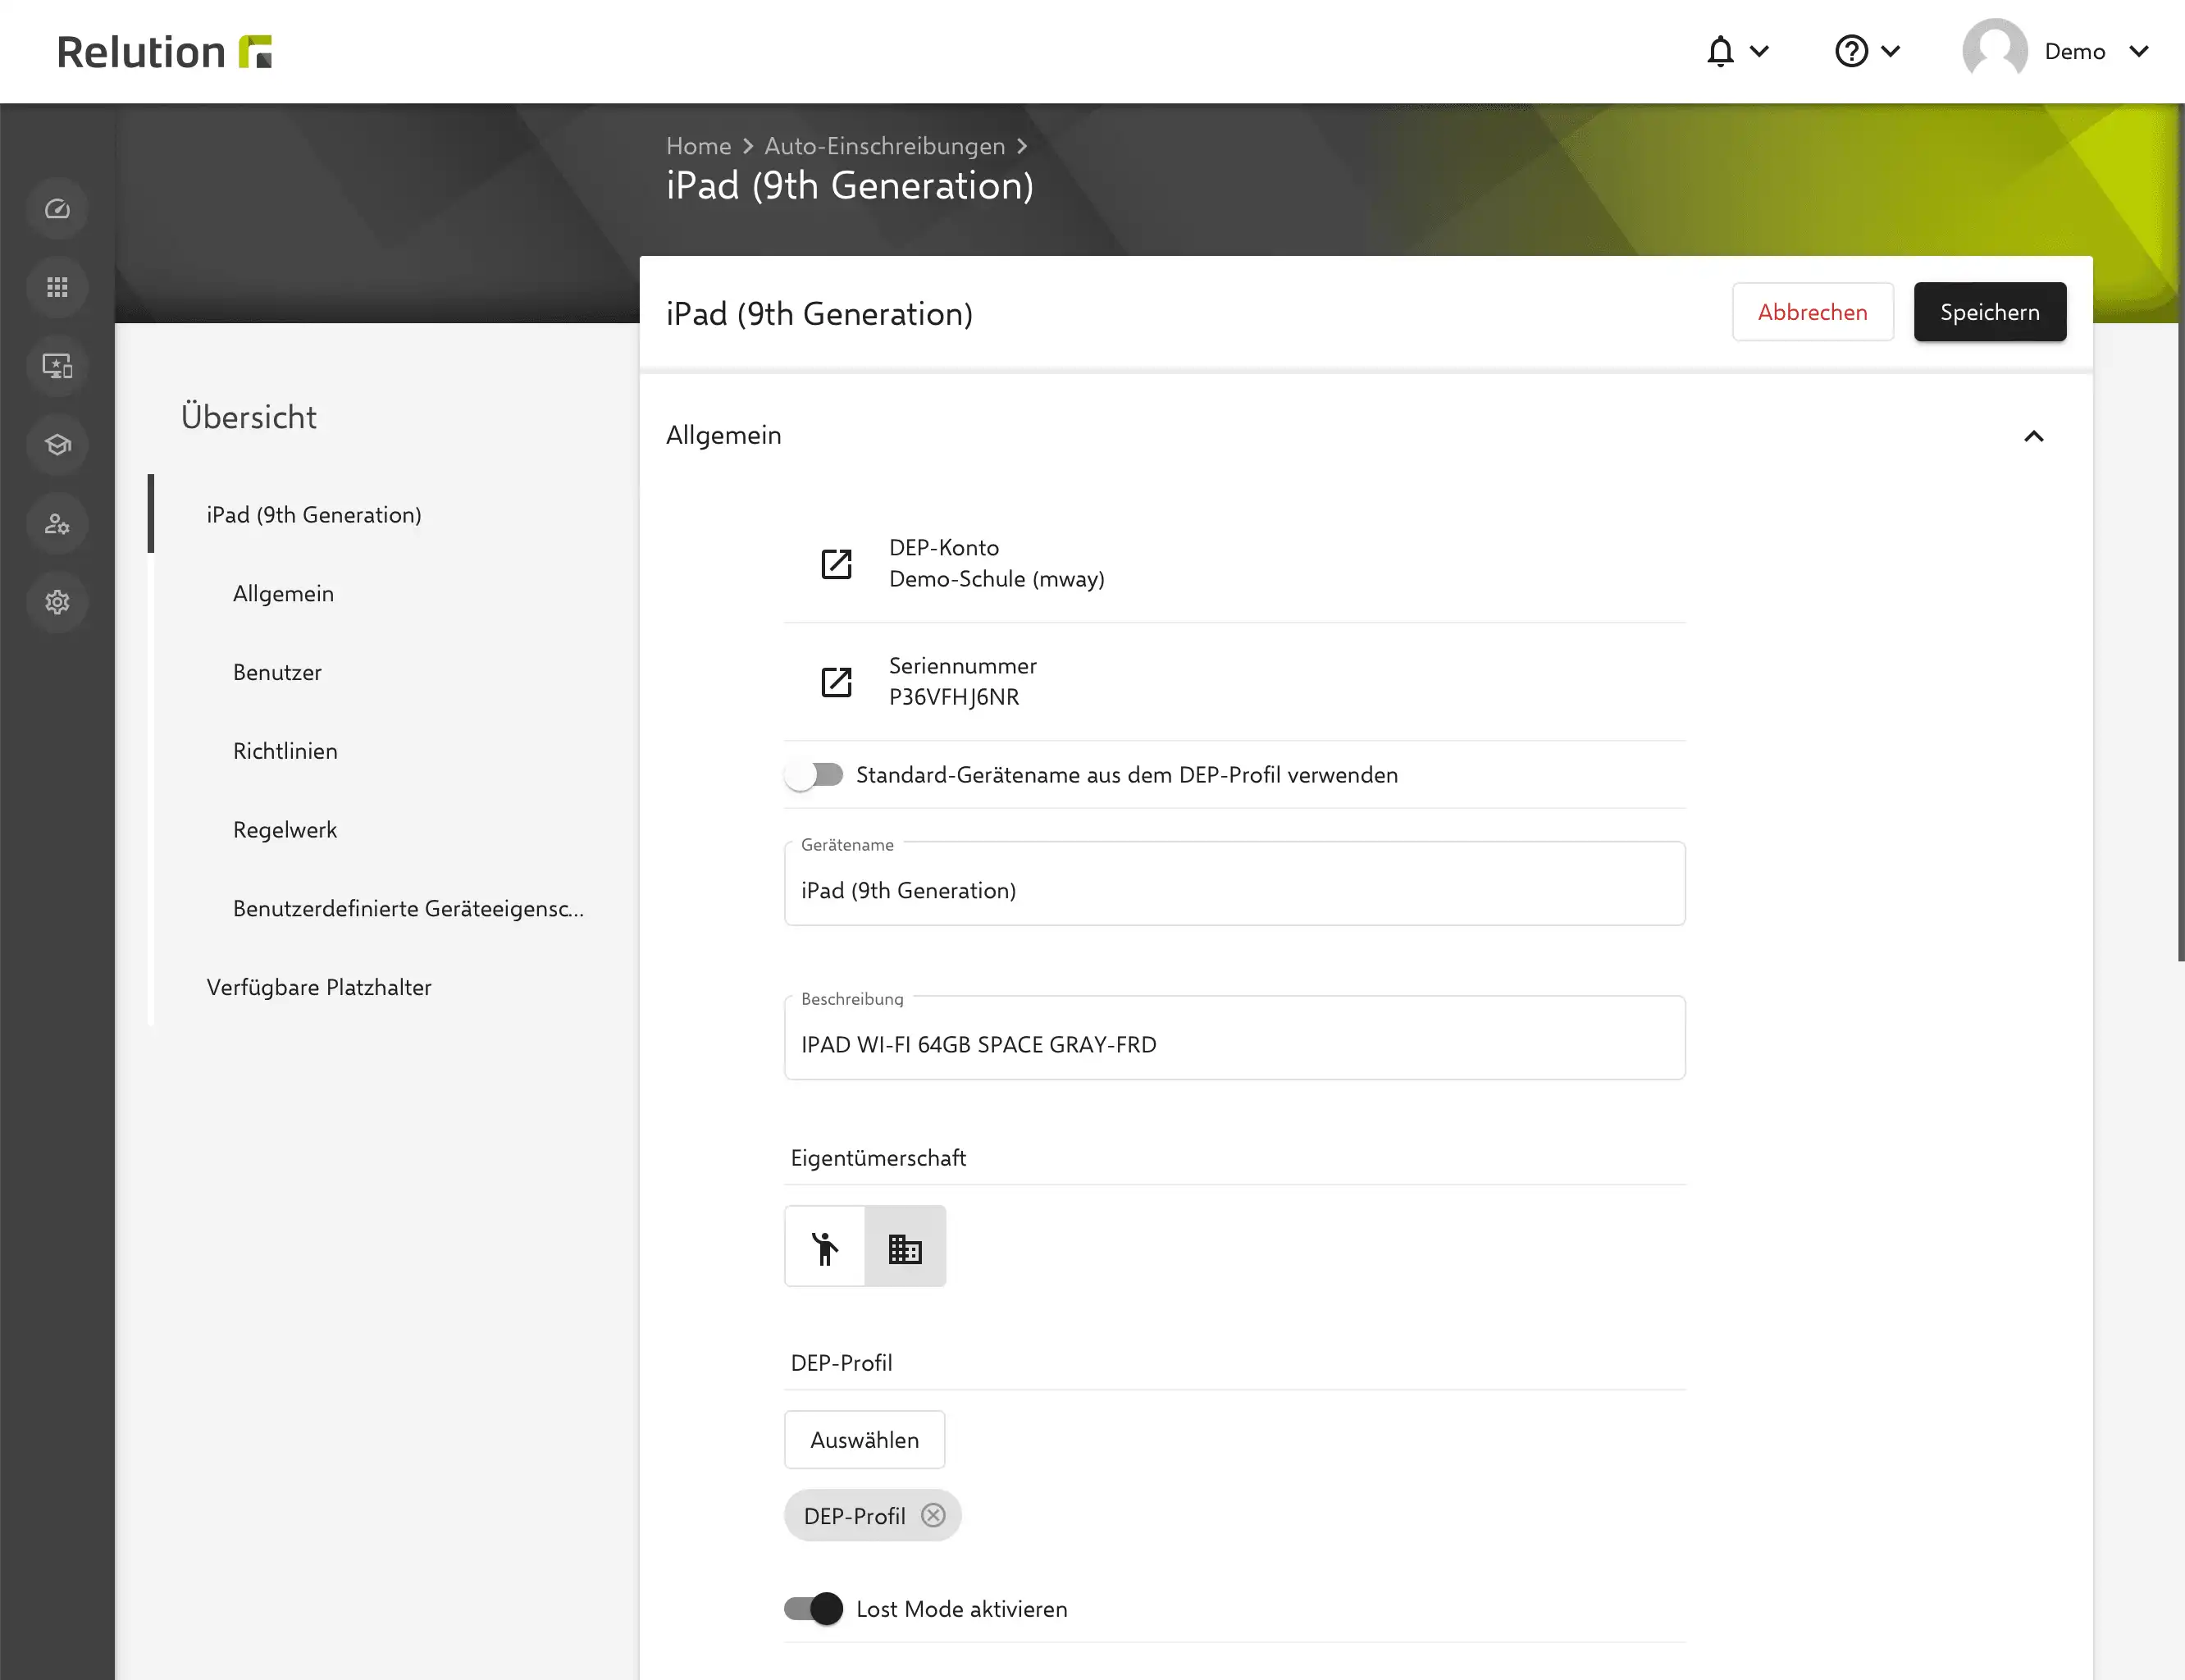Click the notification bell icon
The height and width of the screenshot is (1680, 2185).
pos(1720,51)
